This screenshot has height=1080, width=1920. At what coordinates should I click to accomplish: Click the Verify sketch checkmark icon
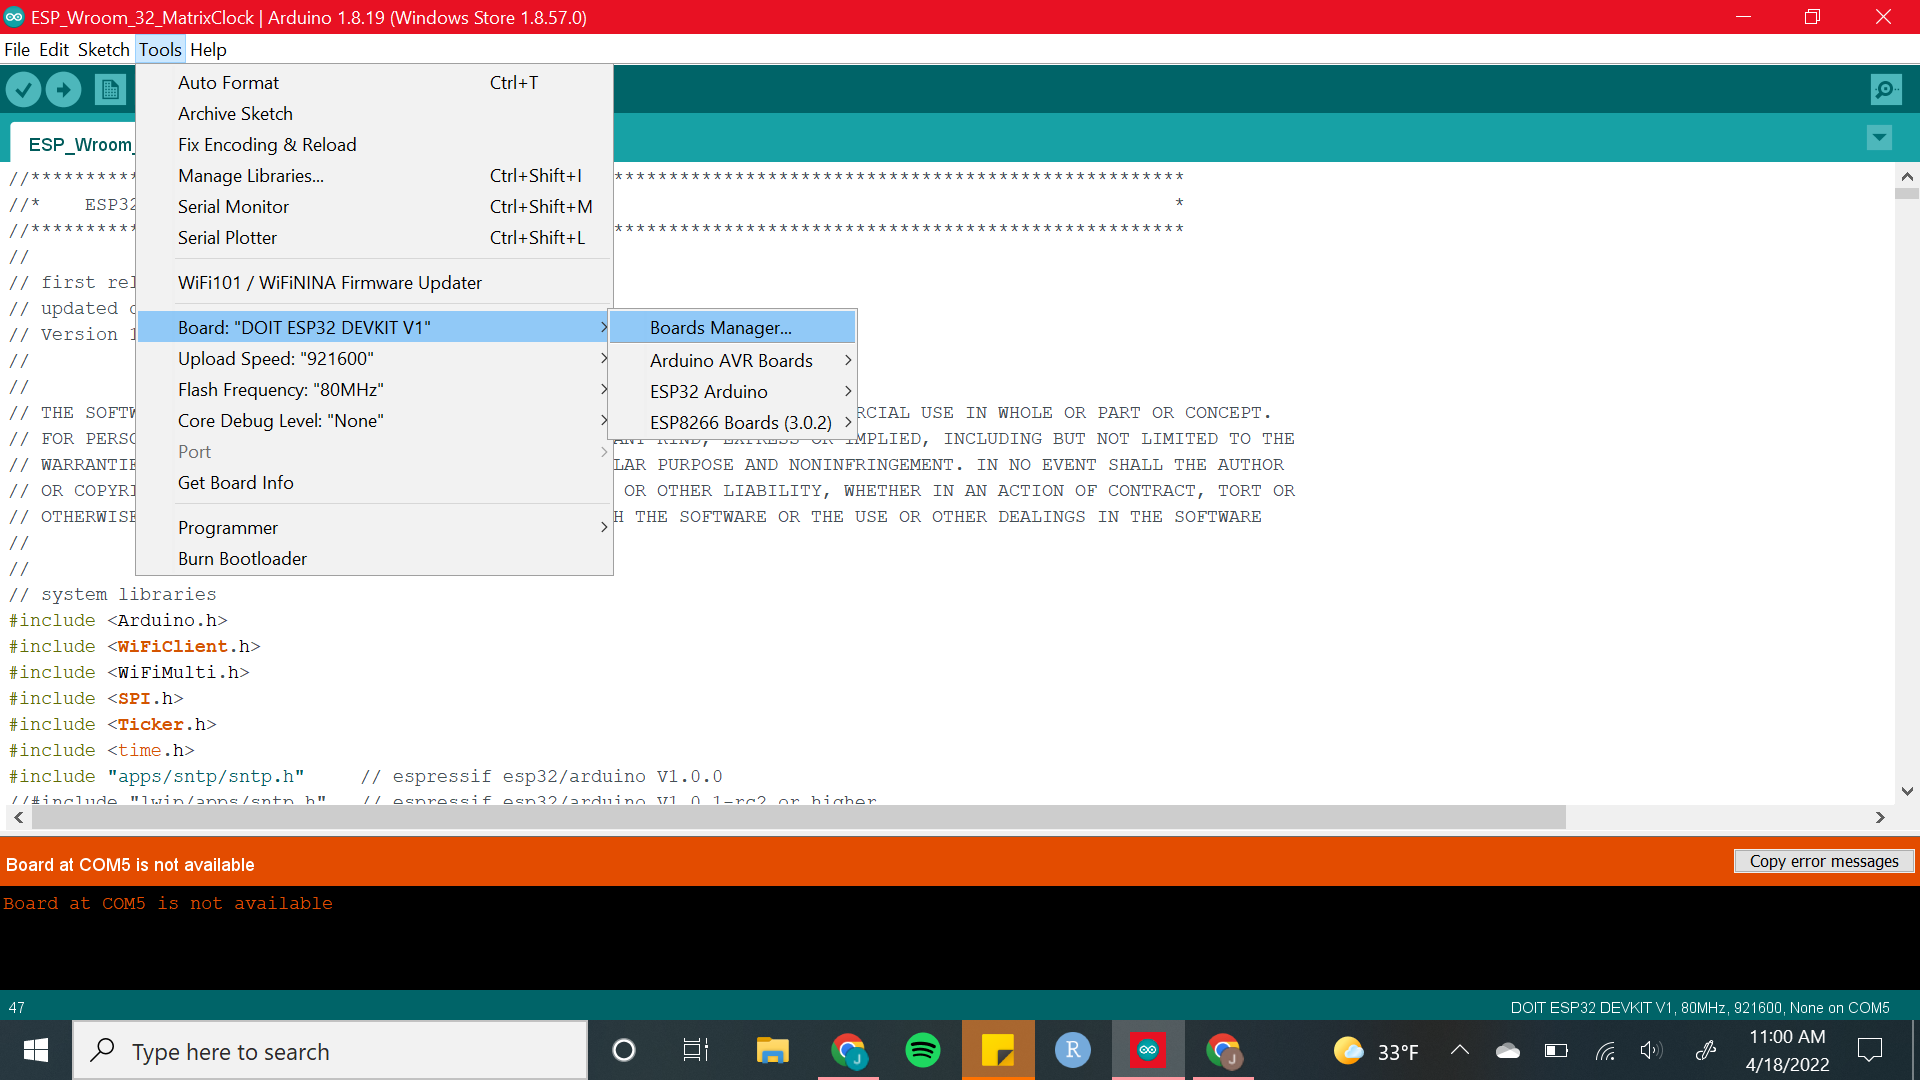coord(23,90)
